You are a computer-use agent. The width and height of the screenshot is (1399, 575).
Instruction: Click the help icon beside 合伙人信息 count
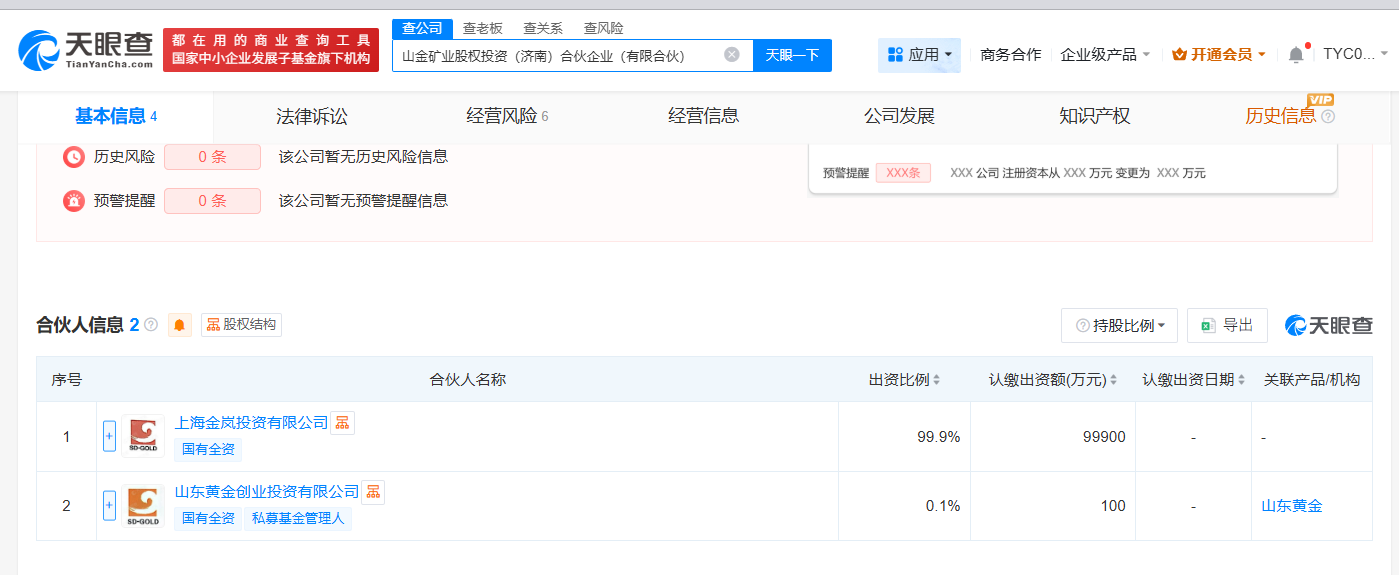pyautogui.click(x=151, y=325)
